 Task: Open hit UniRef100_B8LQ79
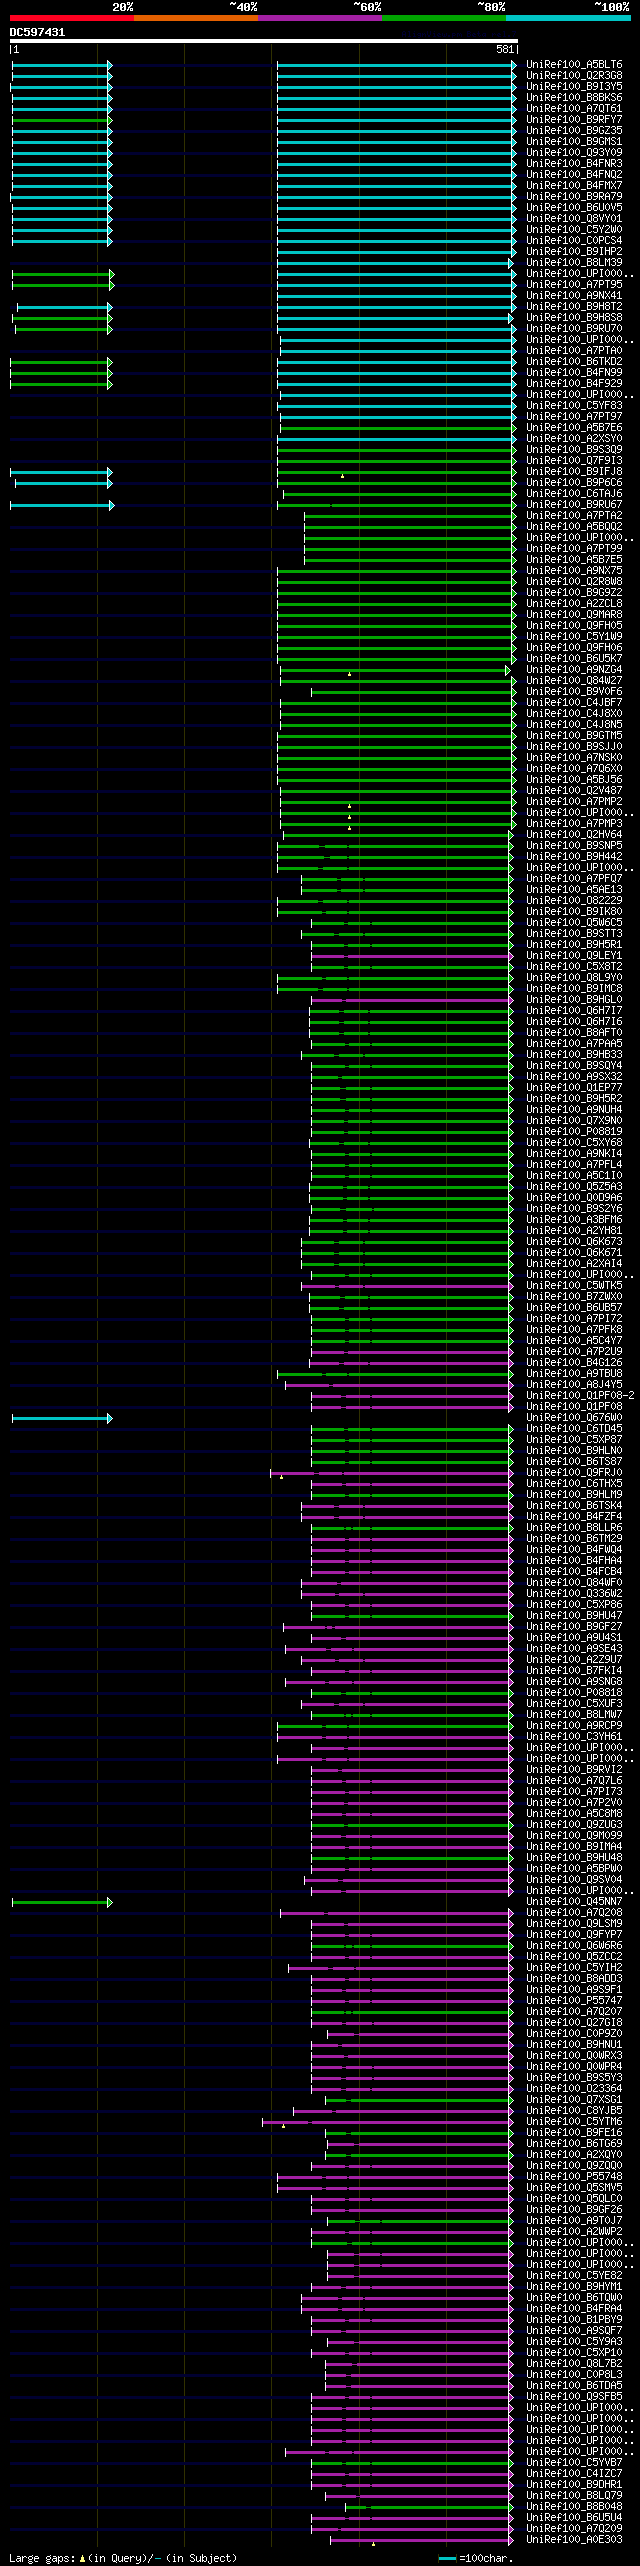click(x=574, y=2496)
